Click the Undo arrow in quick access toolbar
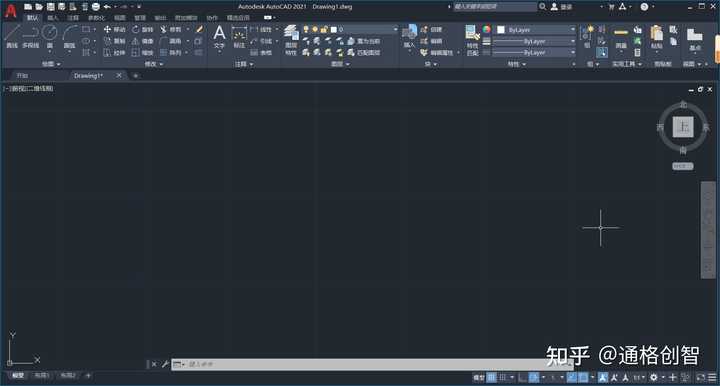This screenshot has width=720, height=386. [107, 7]
